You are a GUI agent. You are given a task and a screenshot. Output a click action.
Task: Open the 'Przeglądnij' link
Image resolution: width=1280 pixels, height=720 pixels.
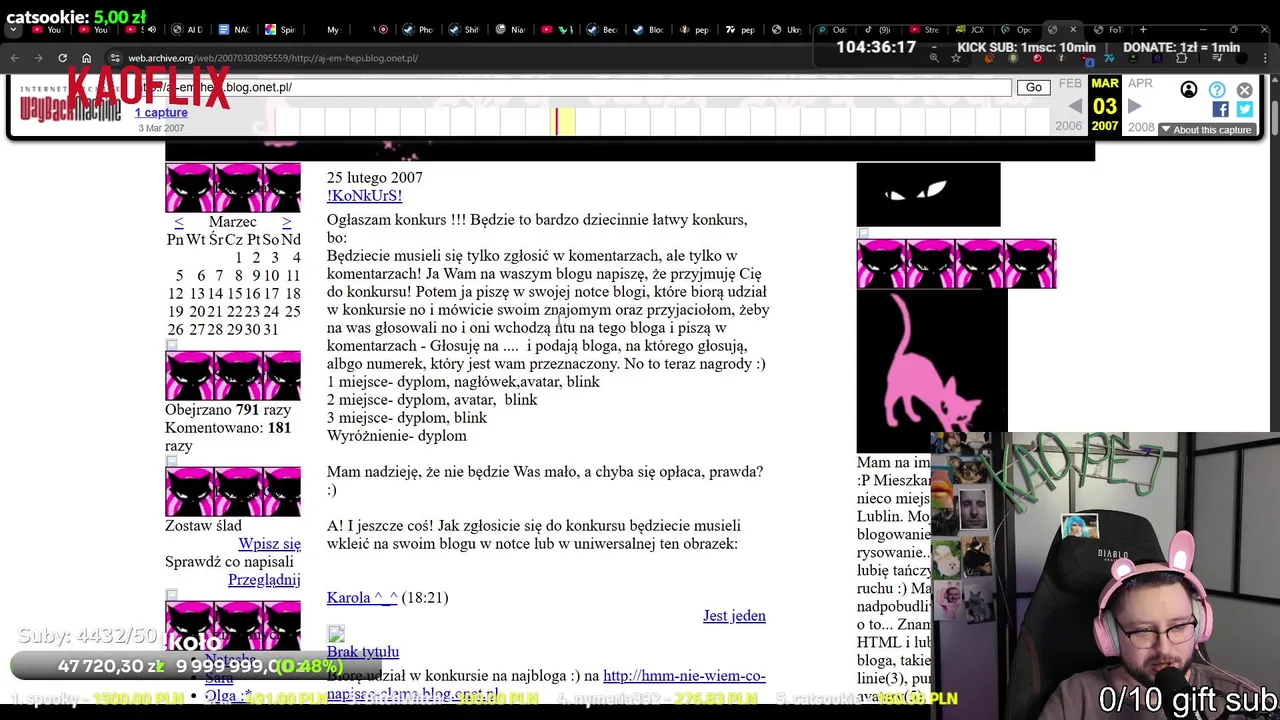coord(264,580)
